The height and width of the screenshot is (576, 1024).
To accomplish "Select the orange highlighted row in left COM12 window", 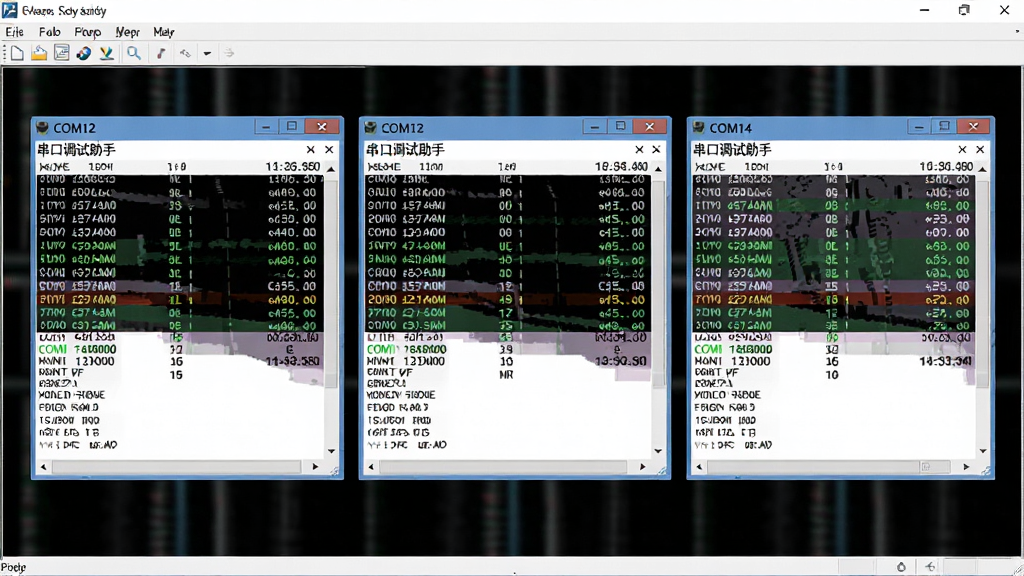I will coord(180,300).
